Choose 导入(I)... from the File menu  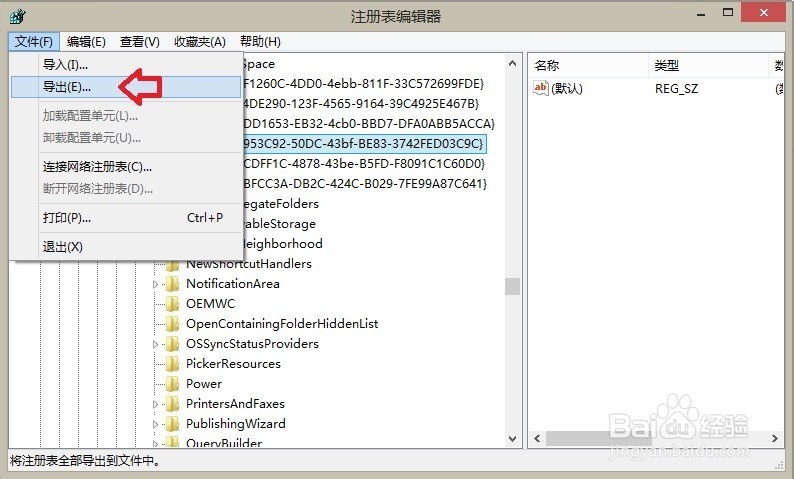tap(126, 65)
